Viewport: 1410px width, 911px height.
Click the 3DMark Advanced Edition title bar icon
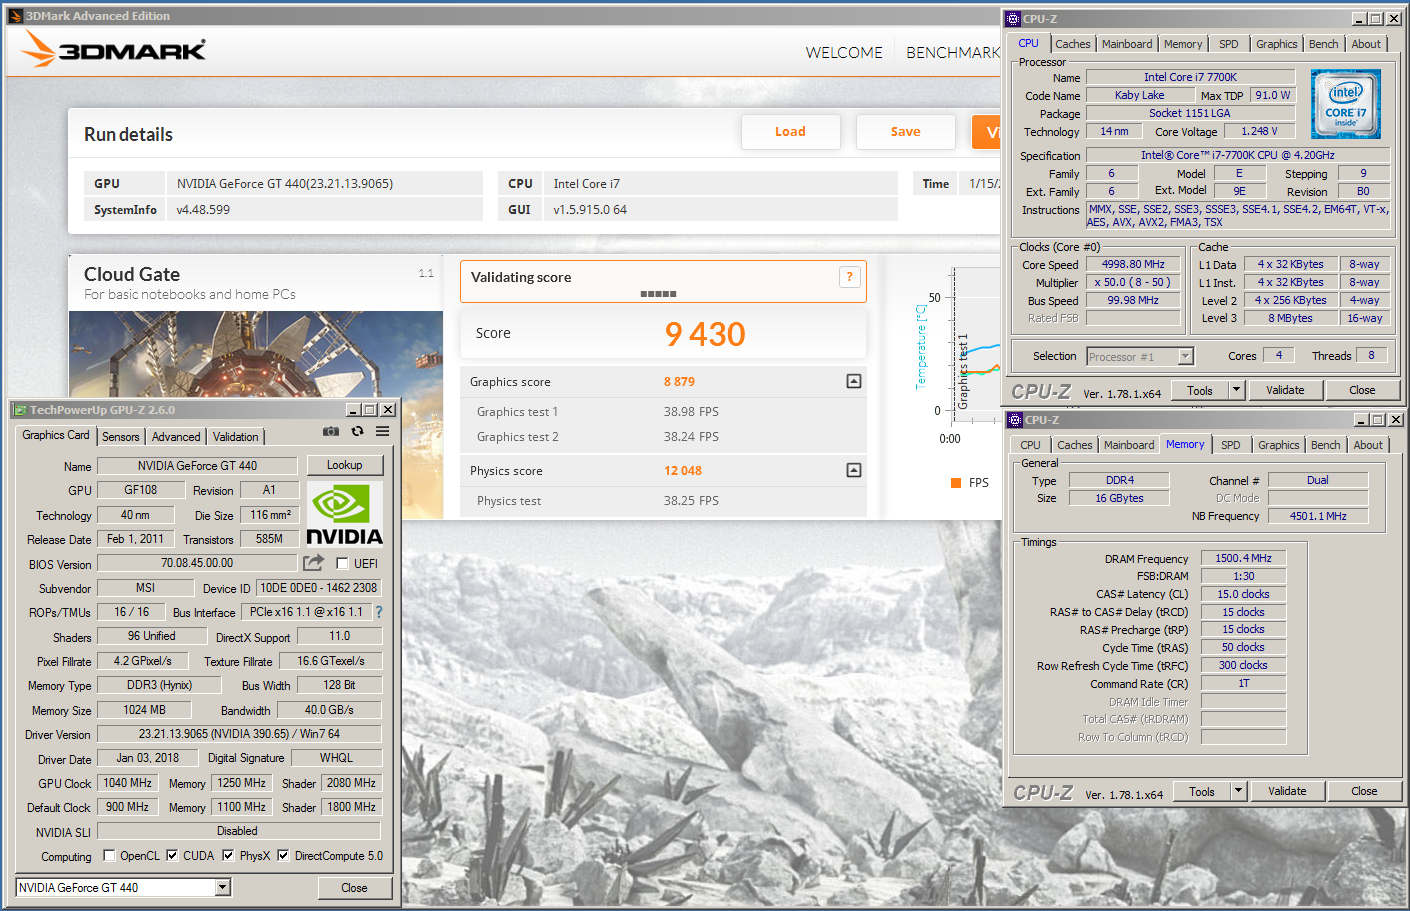click(15, 16)
